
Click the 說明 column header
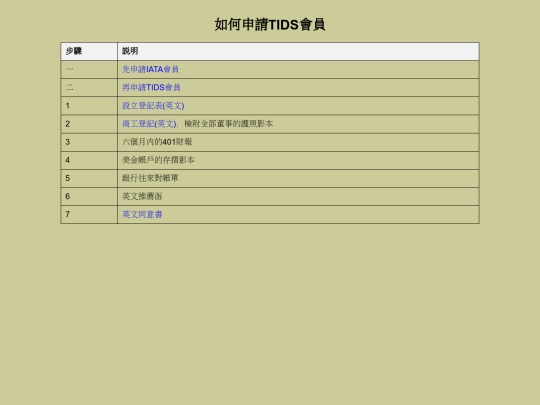click(298, 51)
